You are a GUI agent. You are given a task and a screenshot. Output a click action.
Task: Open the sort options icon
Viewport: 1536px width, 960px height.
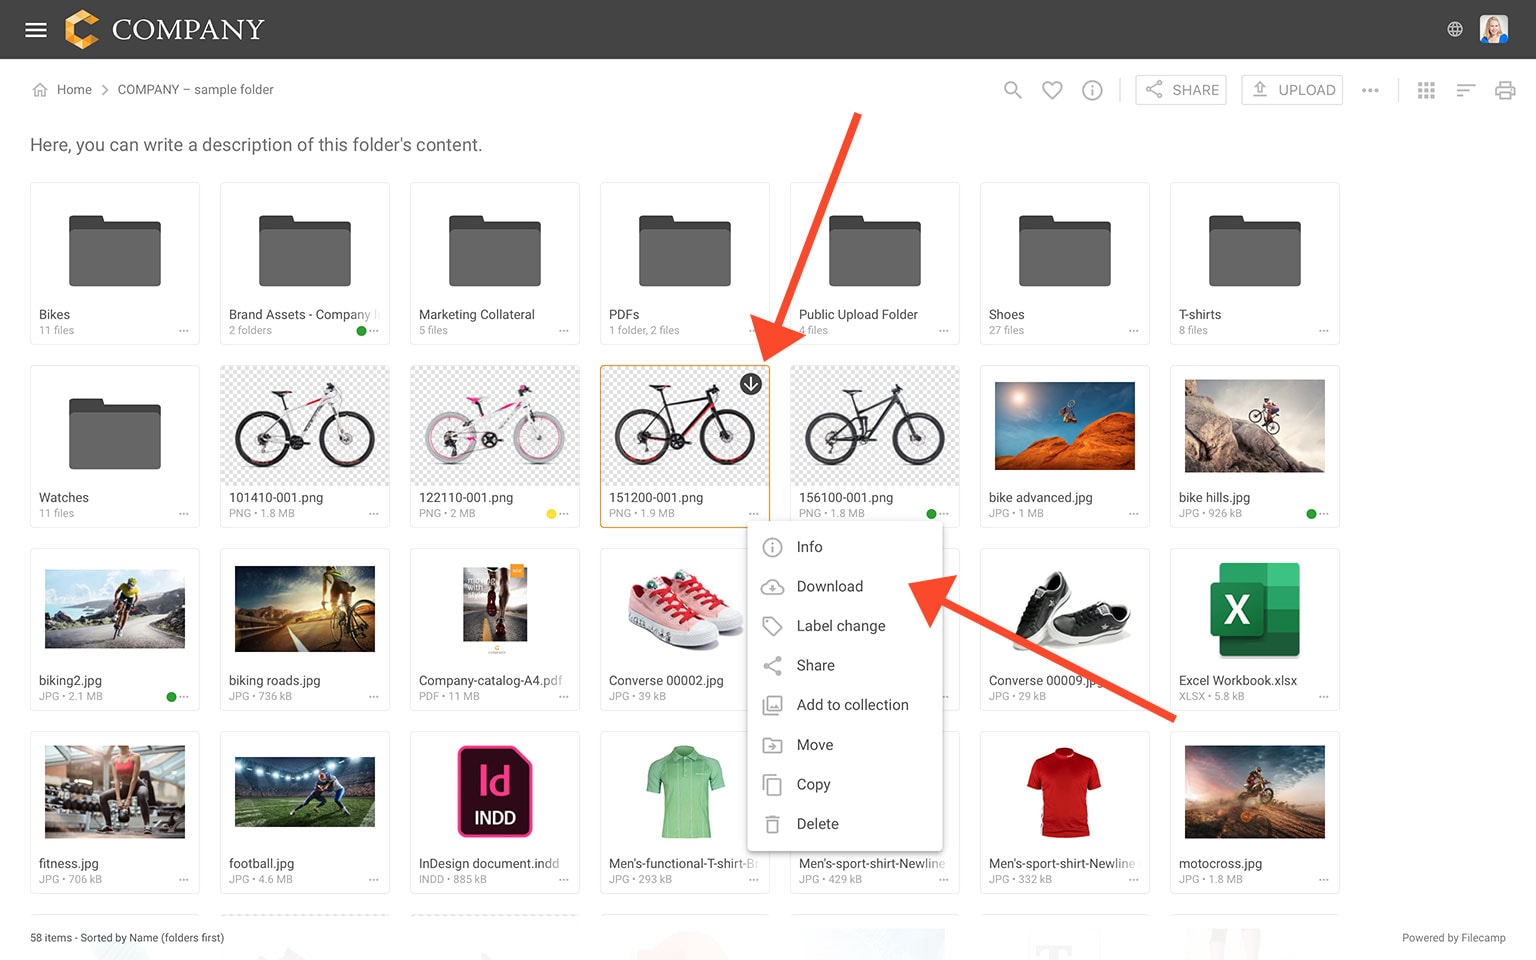click(x=1466, y=90)
